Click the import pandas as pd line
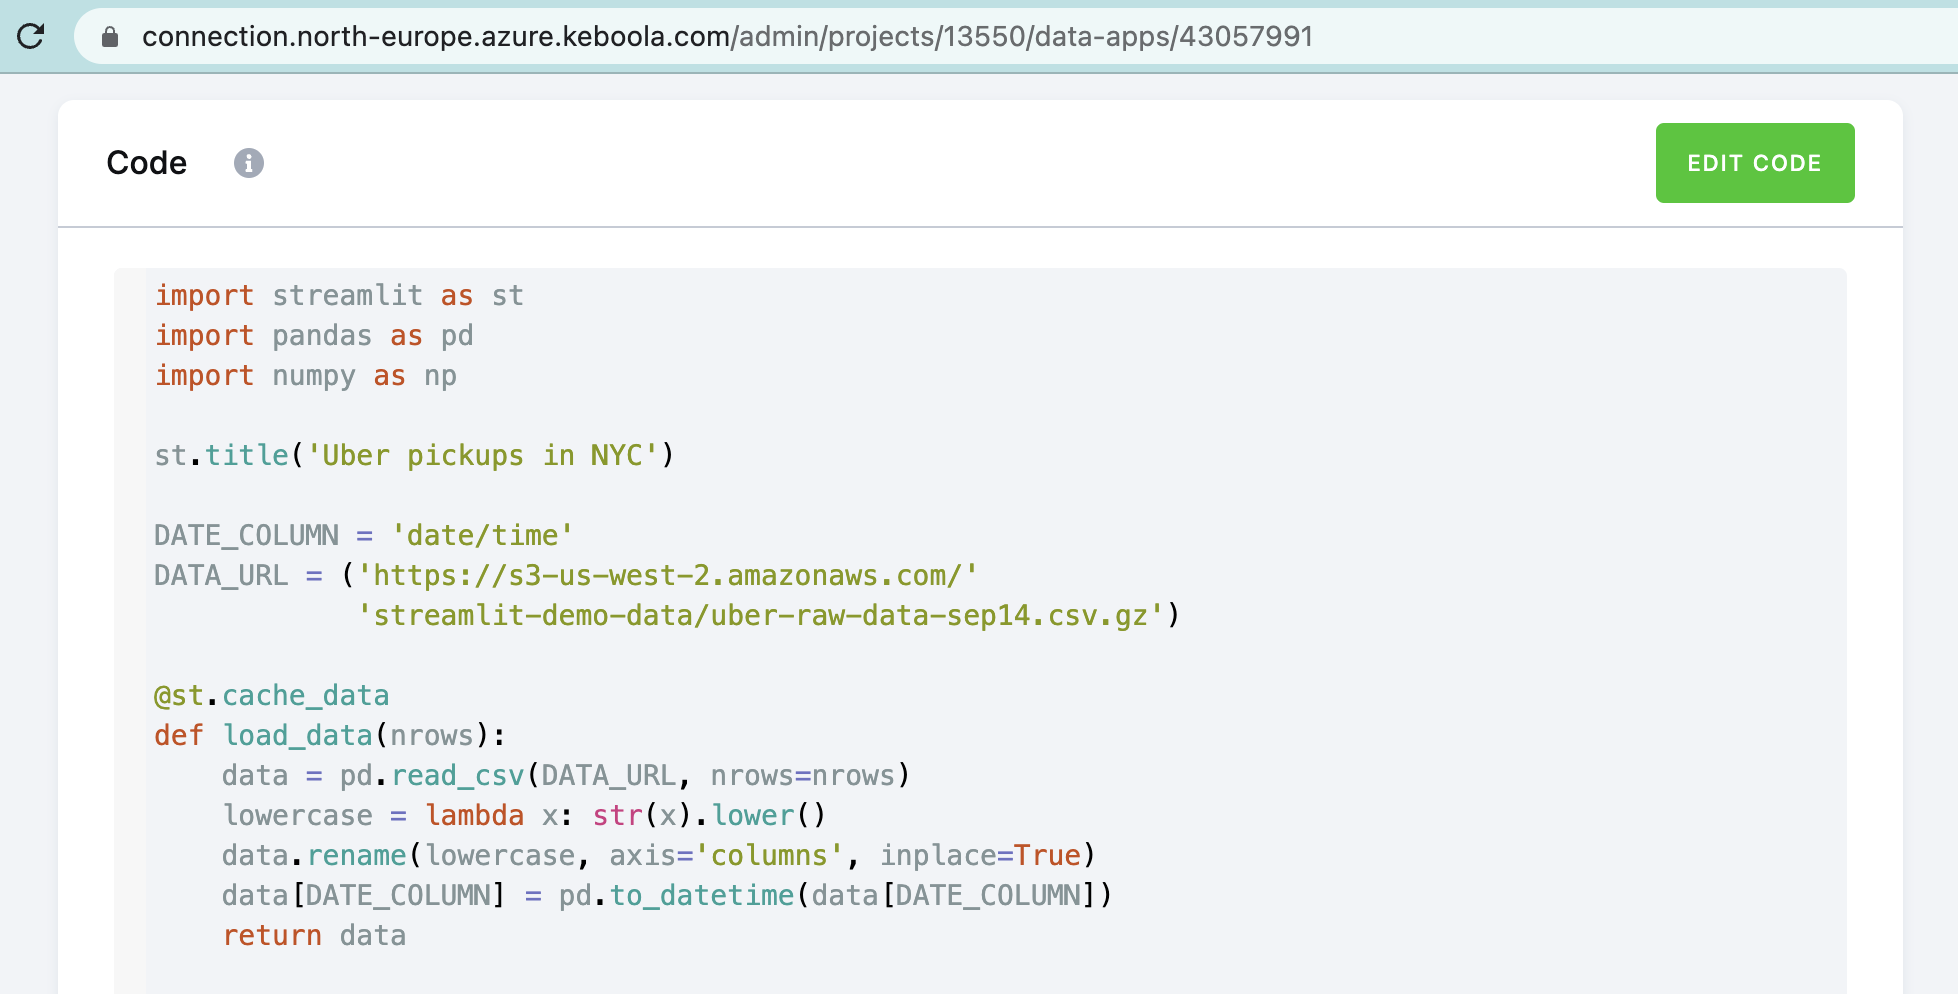The image size is (1958, 994). click(x=313, y=335)
